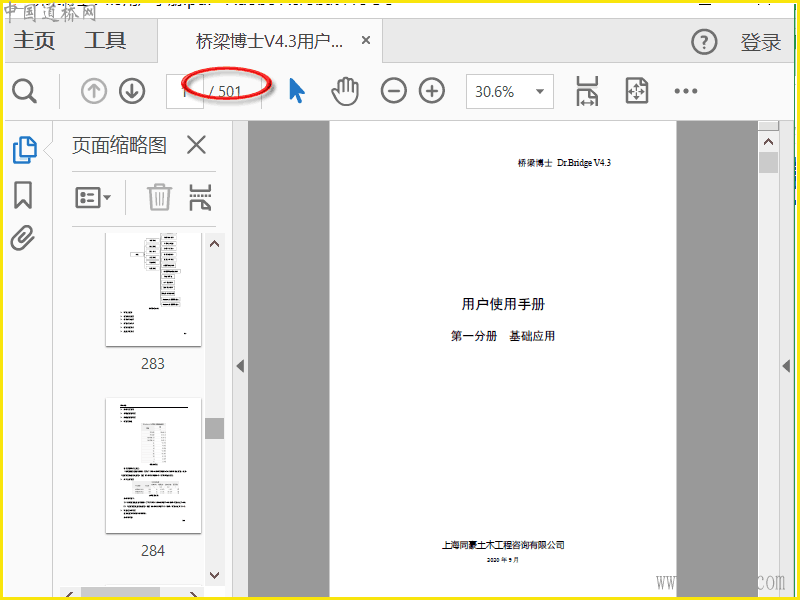Close the 桥梁博士V4.3用户 document tab

click(x=366, y=40)
